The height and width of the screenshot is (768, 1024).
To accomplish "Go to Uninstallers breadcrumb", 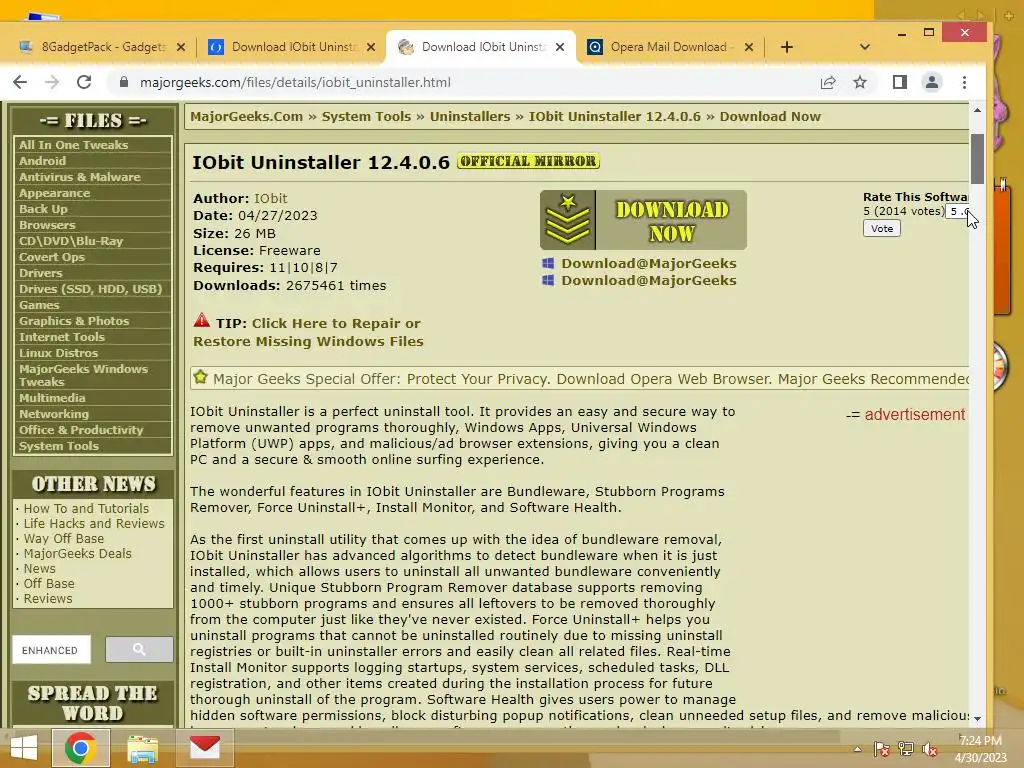I will tap(470, 116).
